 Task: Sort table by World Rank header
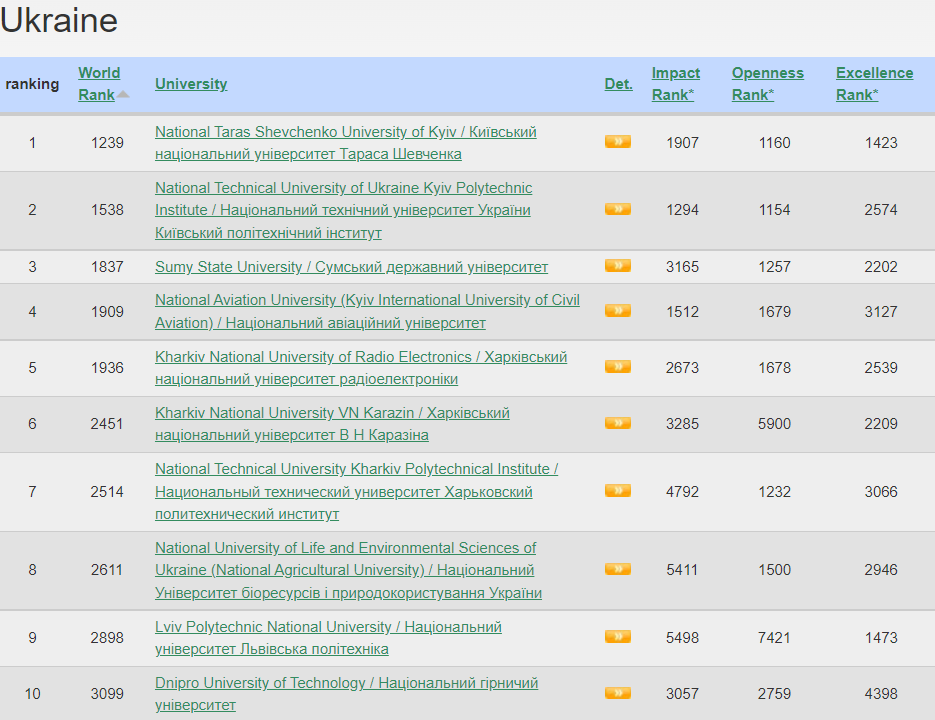coord(99,84)
